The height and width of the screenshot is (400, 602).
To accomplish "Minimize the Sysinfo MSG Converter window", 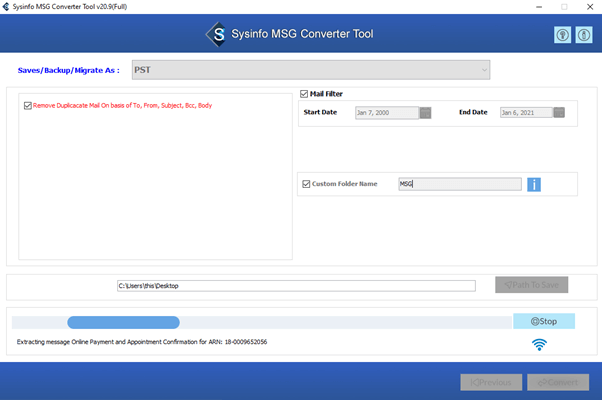I will pos(539,7).
